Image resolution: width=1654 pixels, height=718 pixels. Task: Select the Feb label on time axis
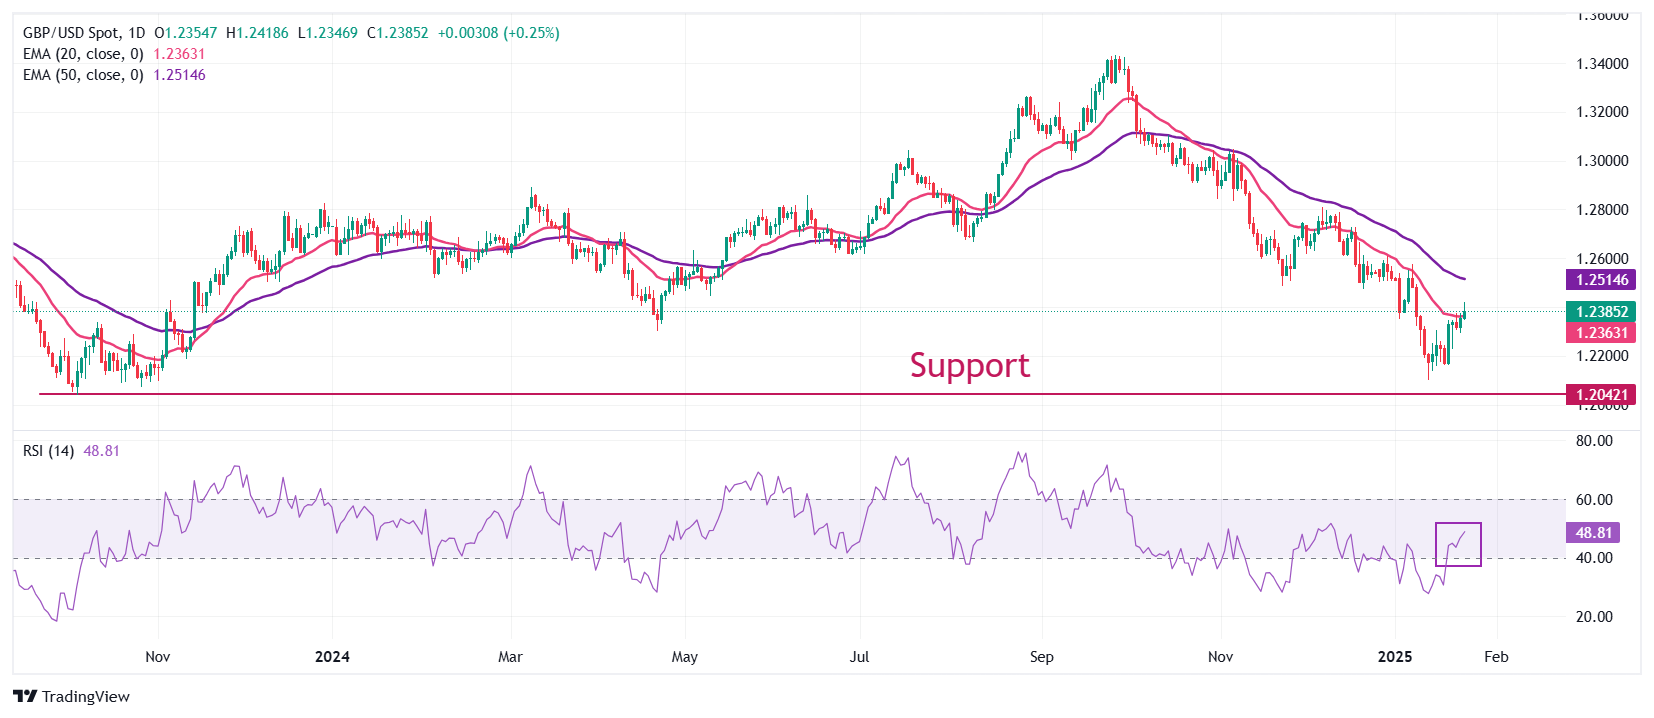[1496, 657]
